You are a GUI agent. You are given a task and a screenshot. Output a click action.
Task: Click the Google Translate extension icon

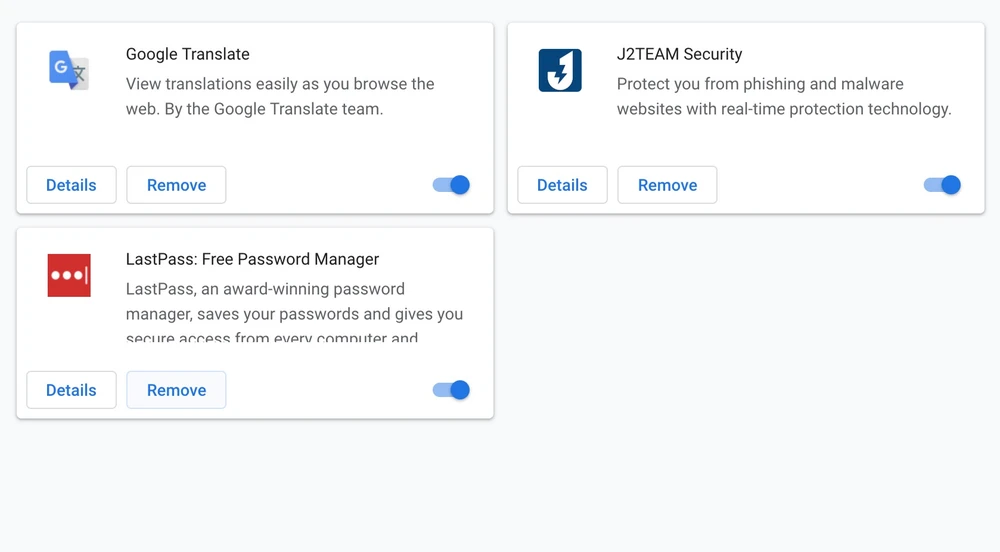[69, 70]
